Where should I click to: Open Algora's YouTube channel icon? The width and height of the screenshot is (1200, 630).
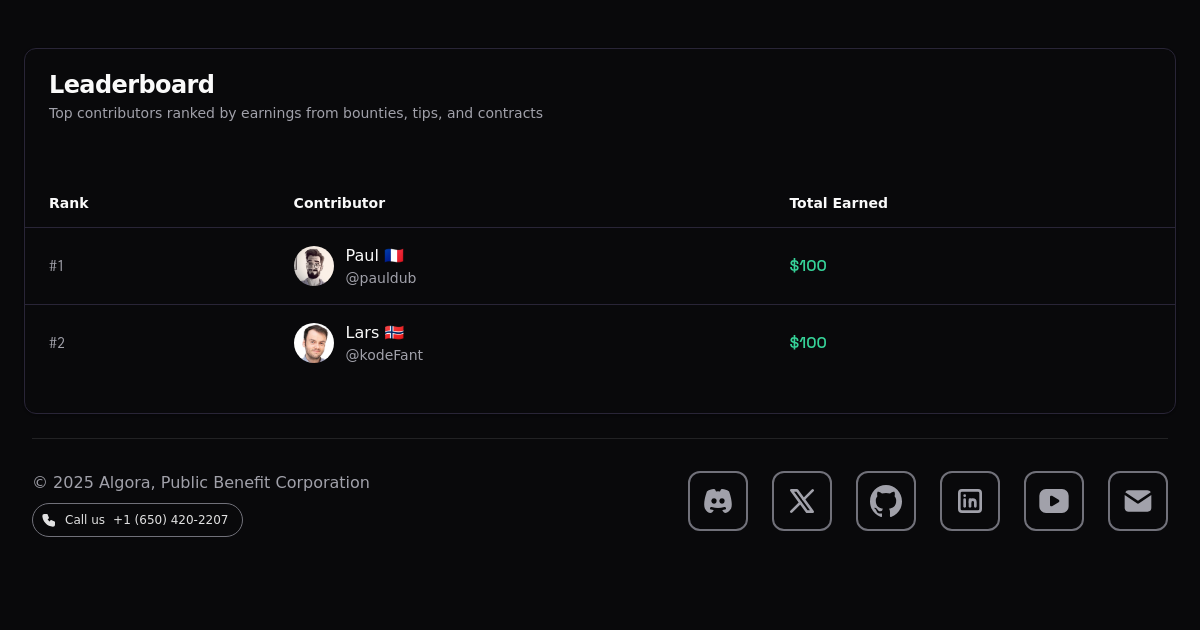pyautogui.click(x=1053, y=501)
